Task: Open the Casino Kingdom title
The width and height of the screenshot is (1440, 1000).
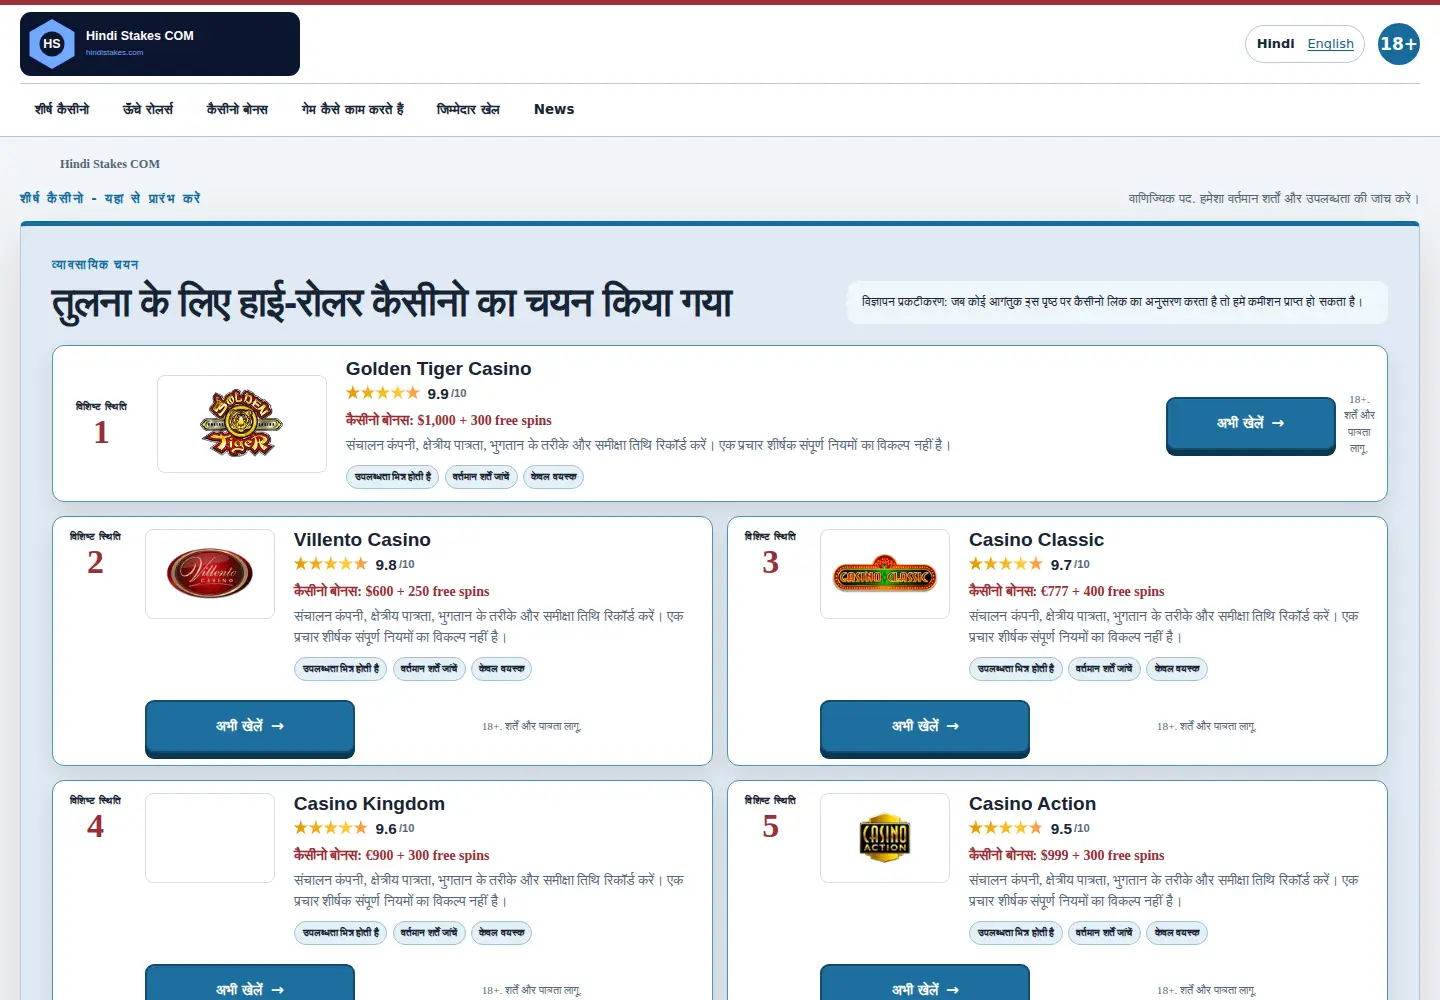Action: 369,804
